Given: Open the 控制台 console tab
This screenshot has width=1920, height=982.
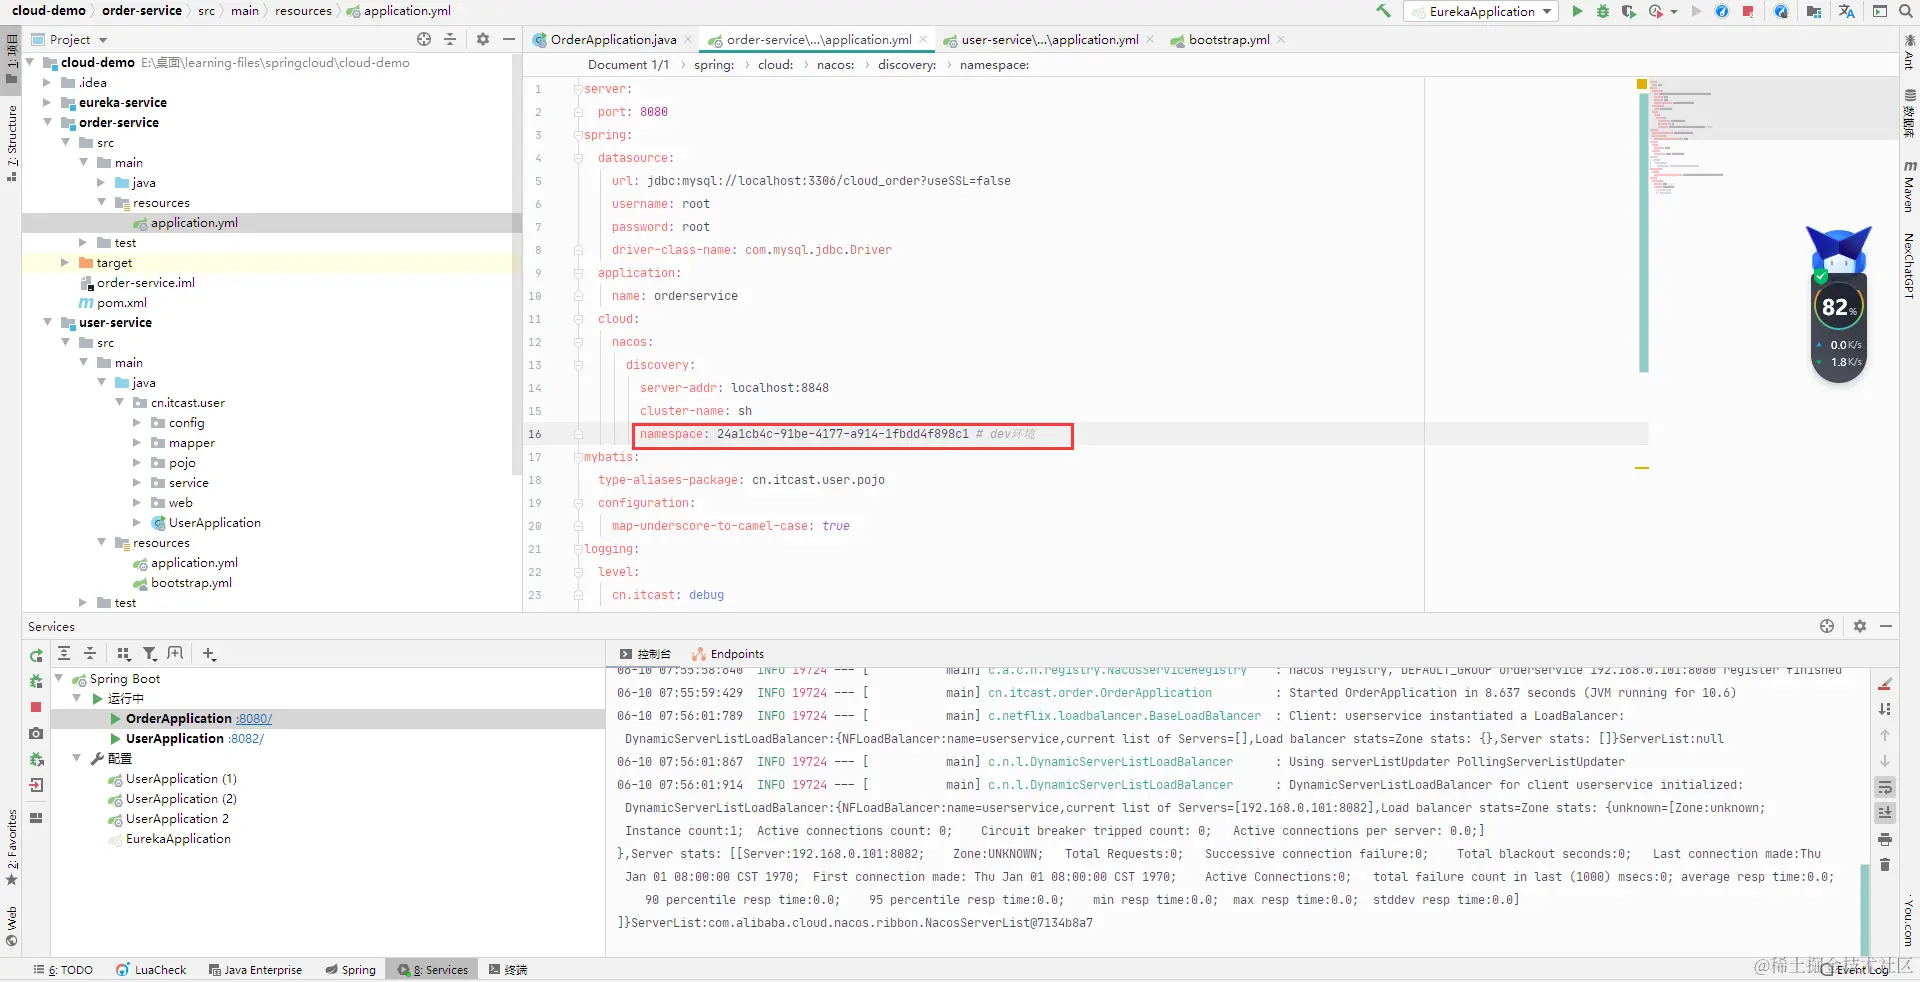Looking at the screenshot, I should [645, 654].
